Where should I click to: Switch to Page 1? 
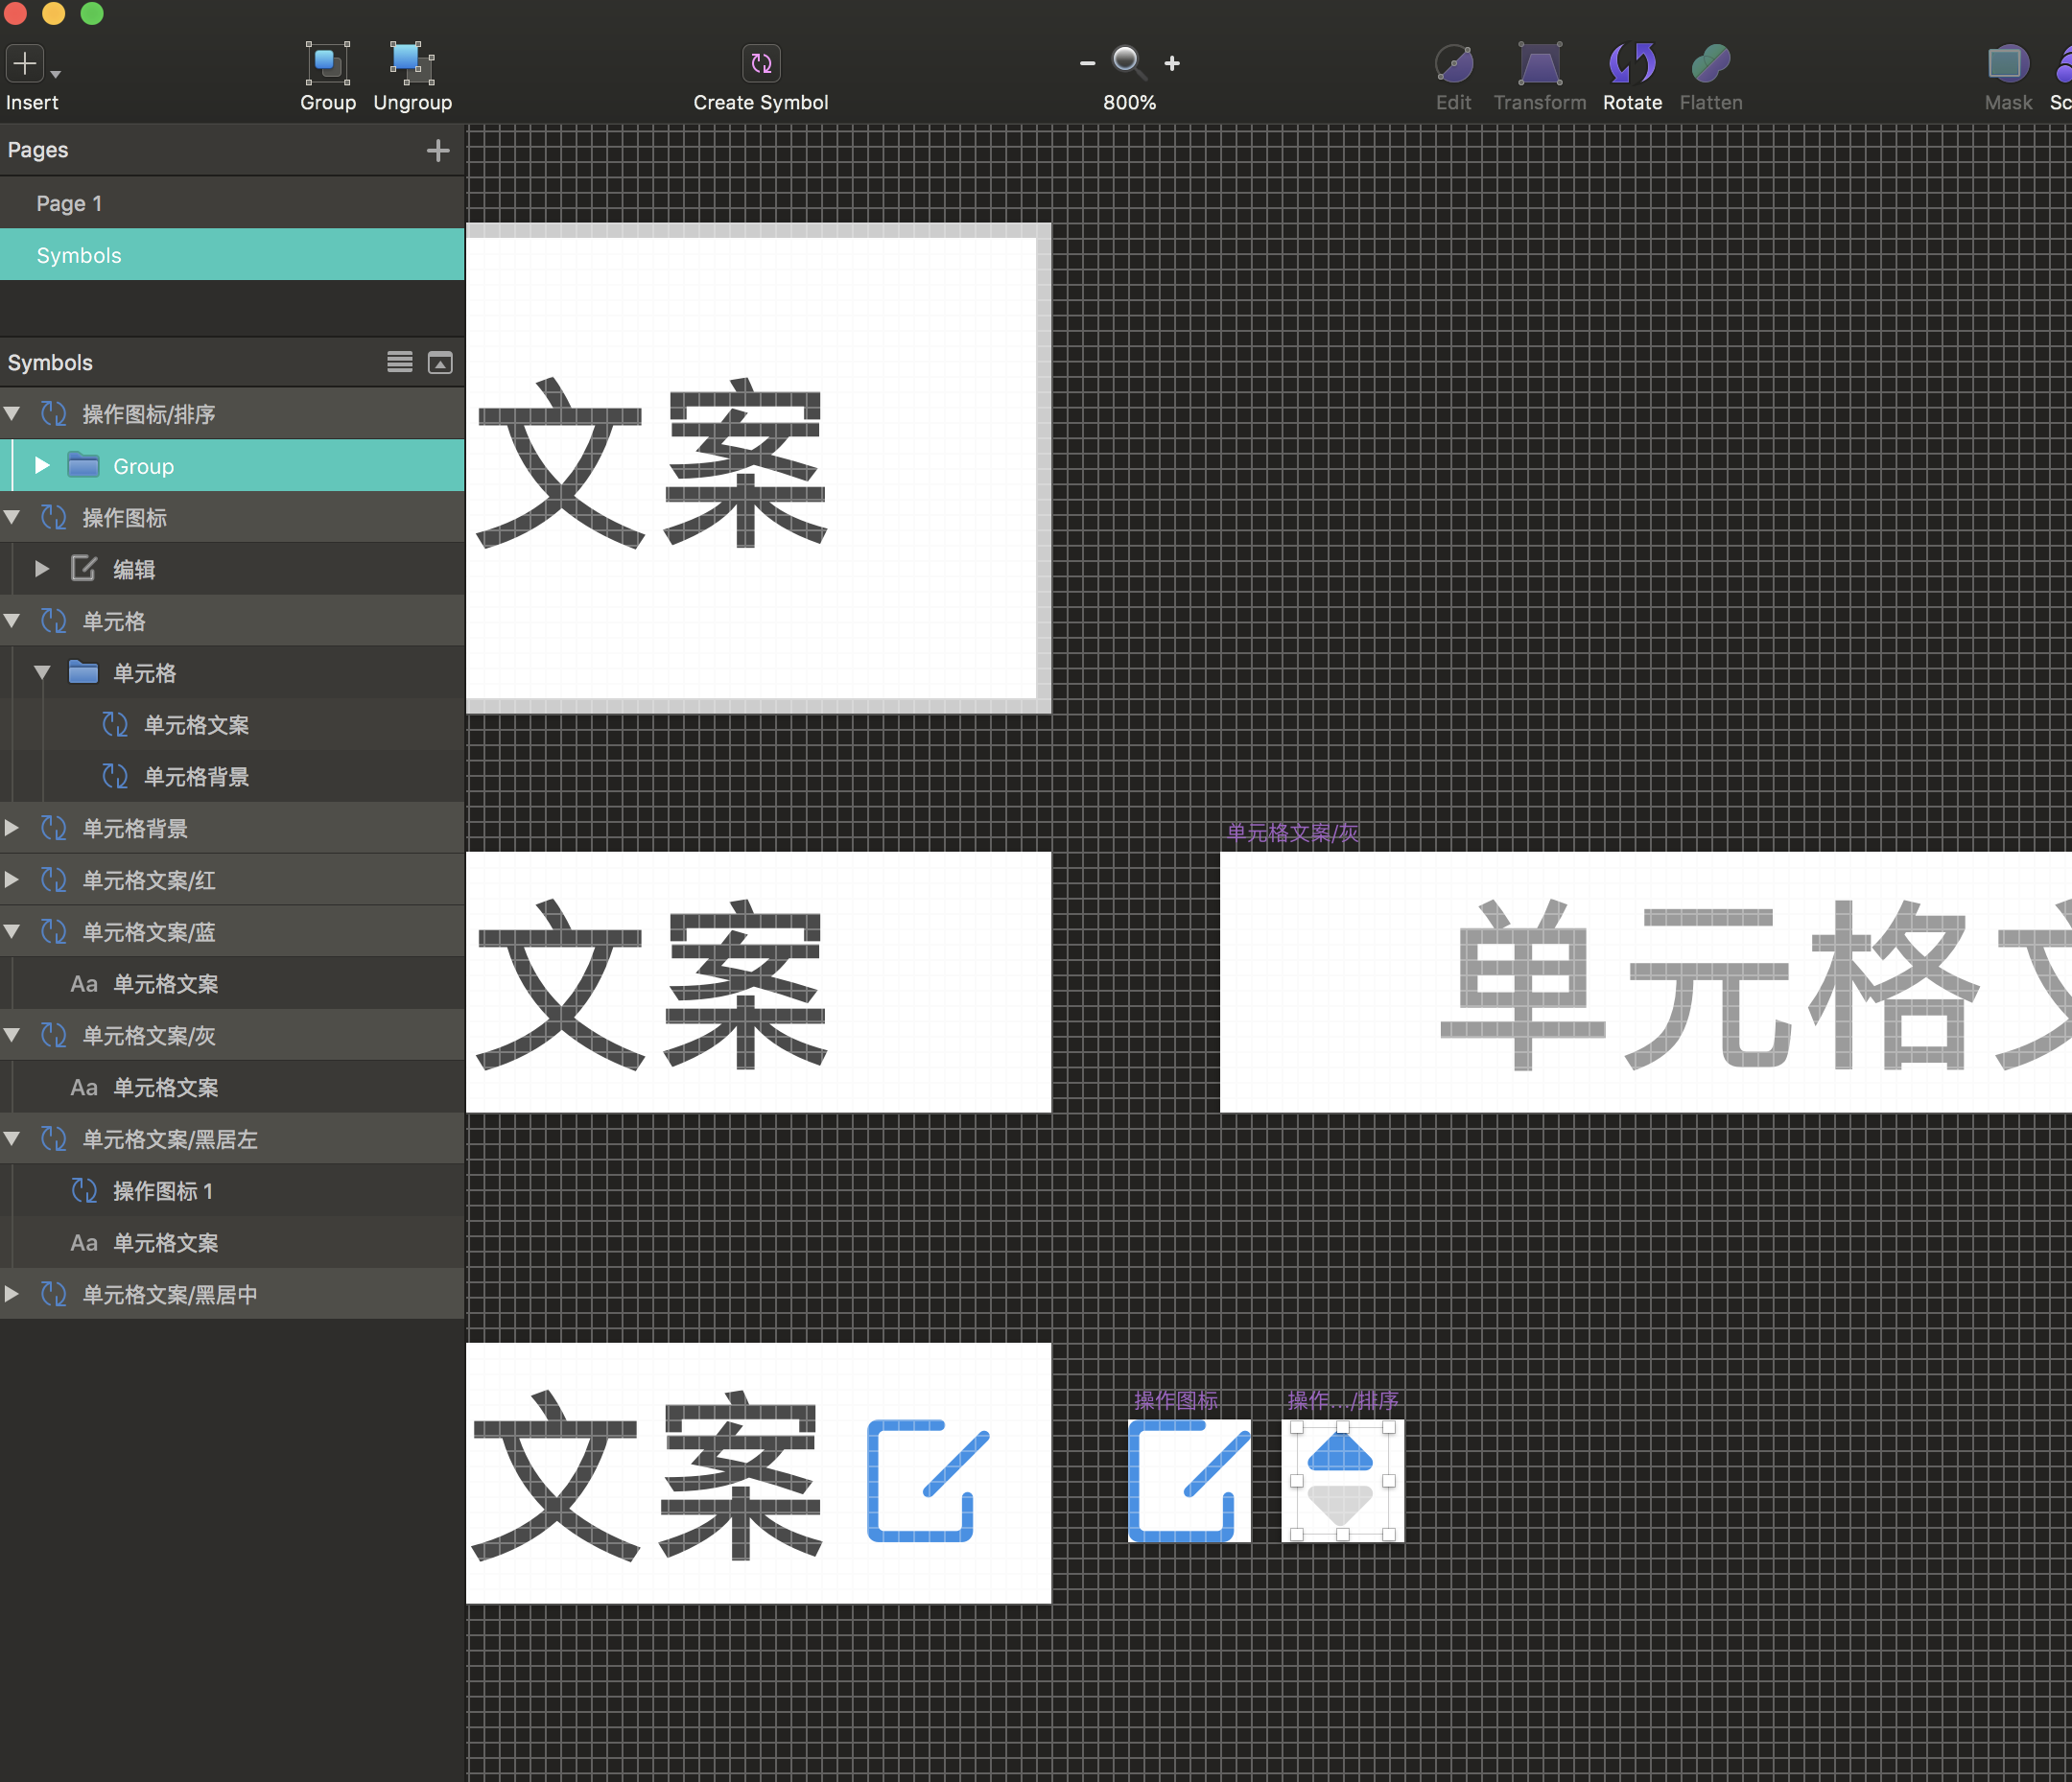pos(69,204)
